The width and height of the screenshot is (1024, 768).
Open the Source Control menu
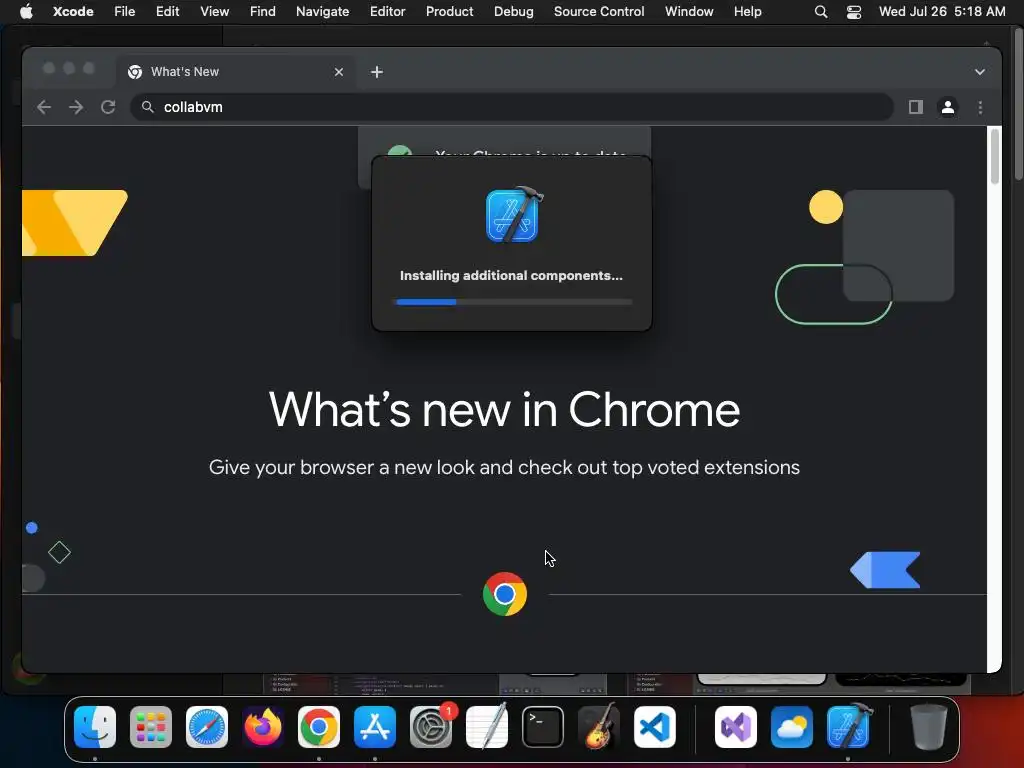pos(599,12)
